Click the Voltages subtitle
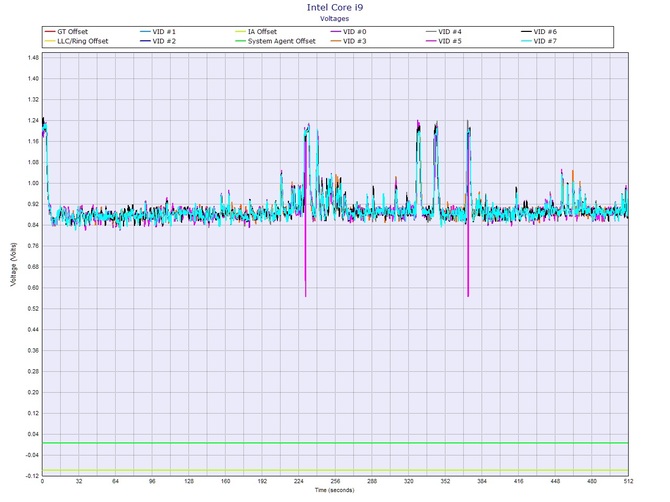The height and width of the screenshot is (502, 670). [335, 18]
